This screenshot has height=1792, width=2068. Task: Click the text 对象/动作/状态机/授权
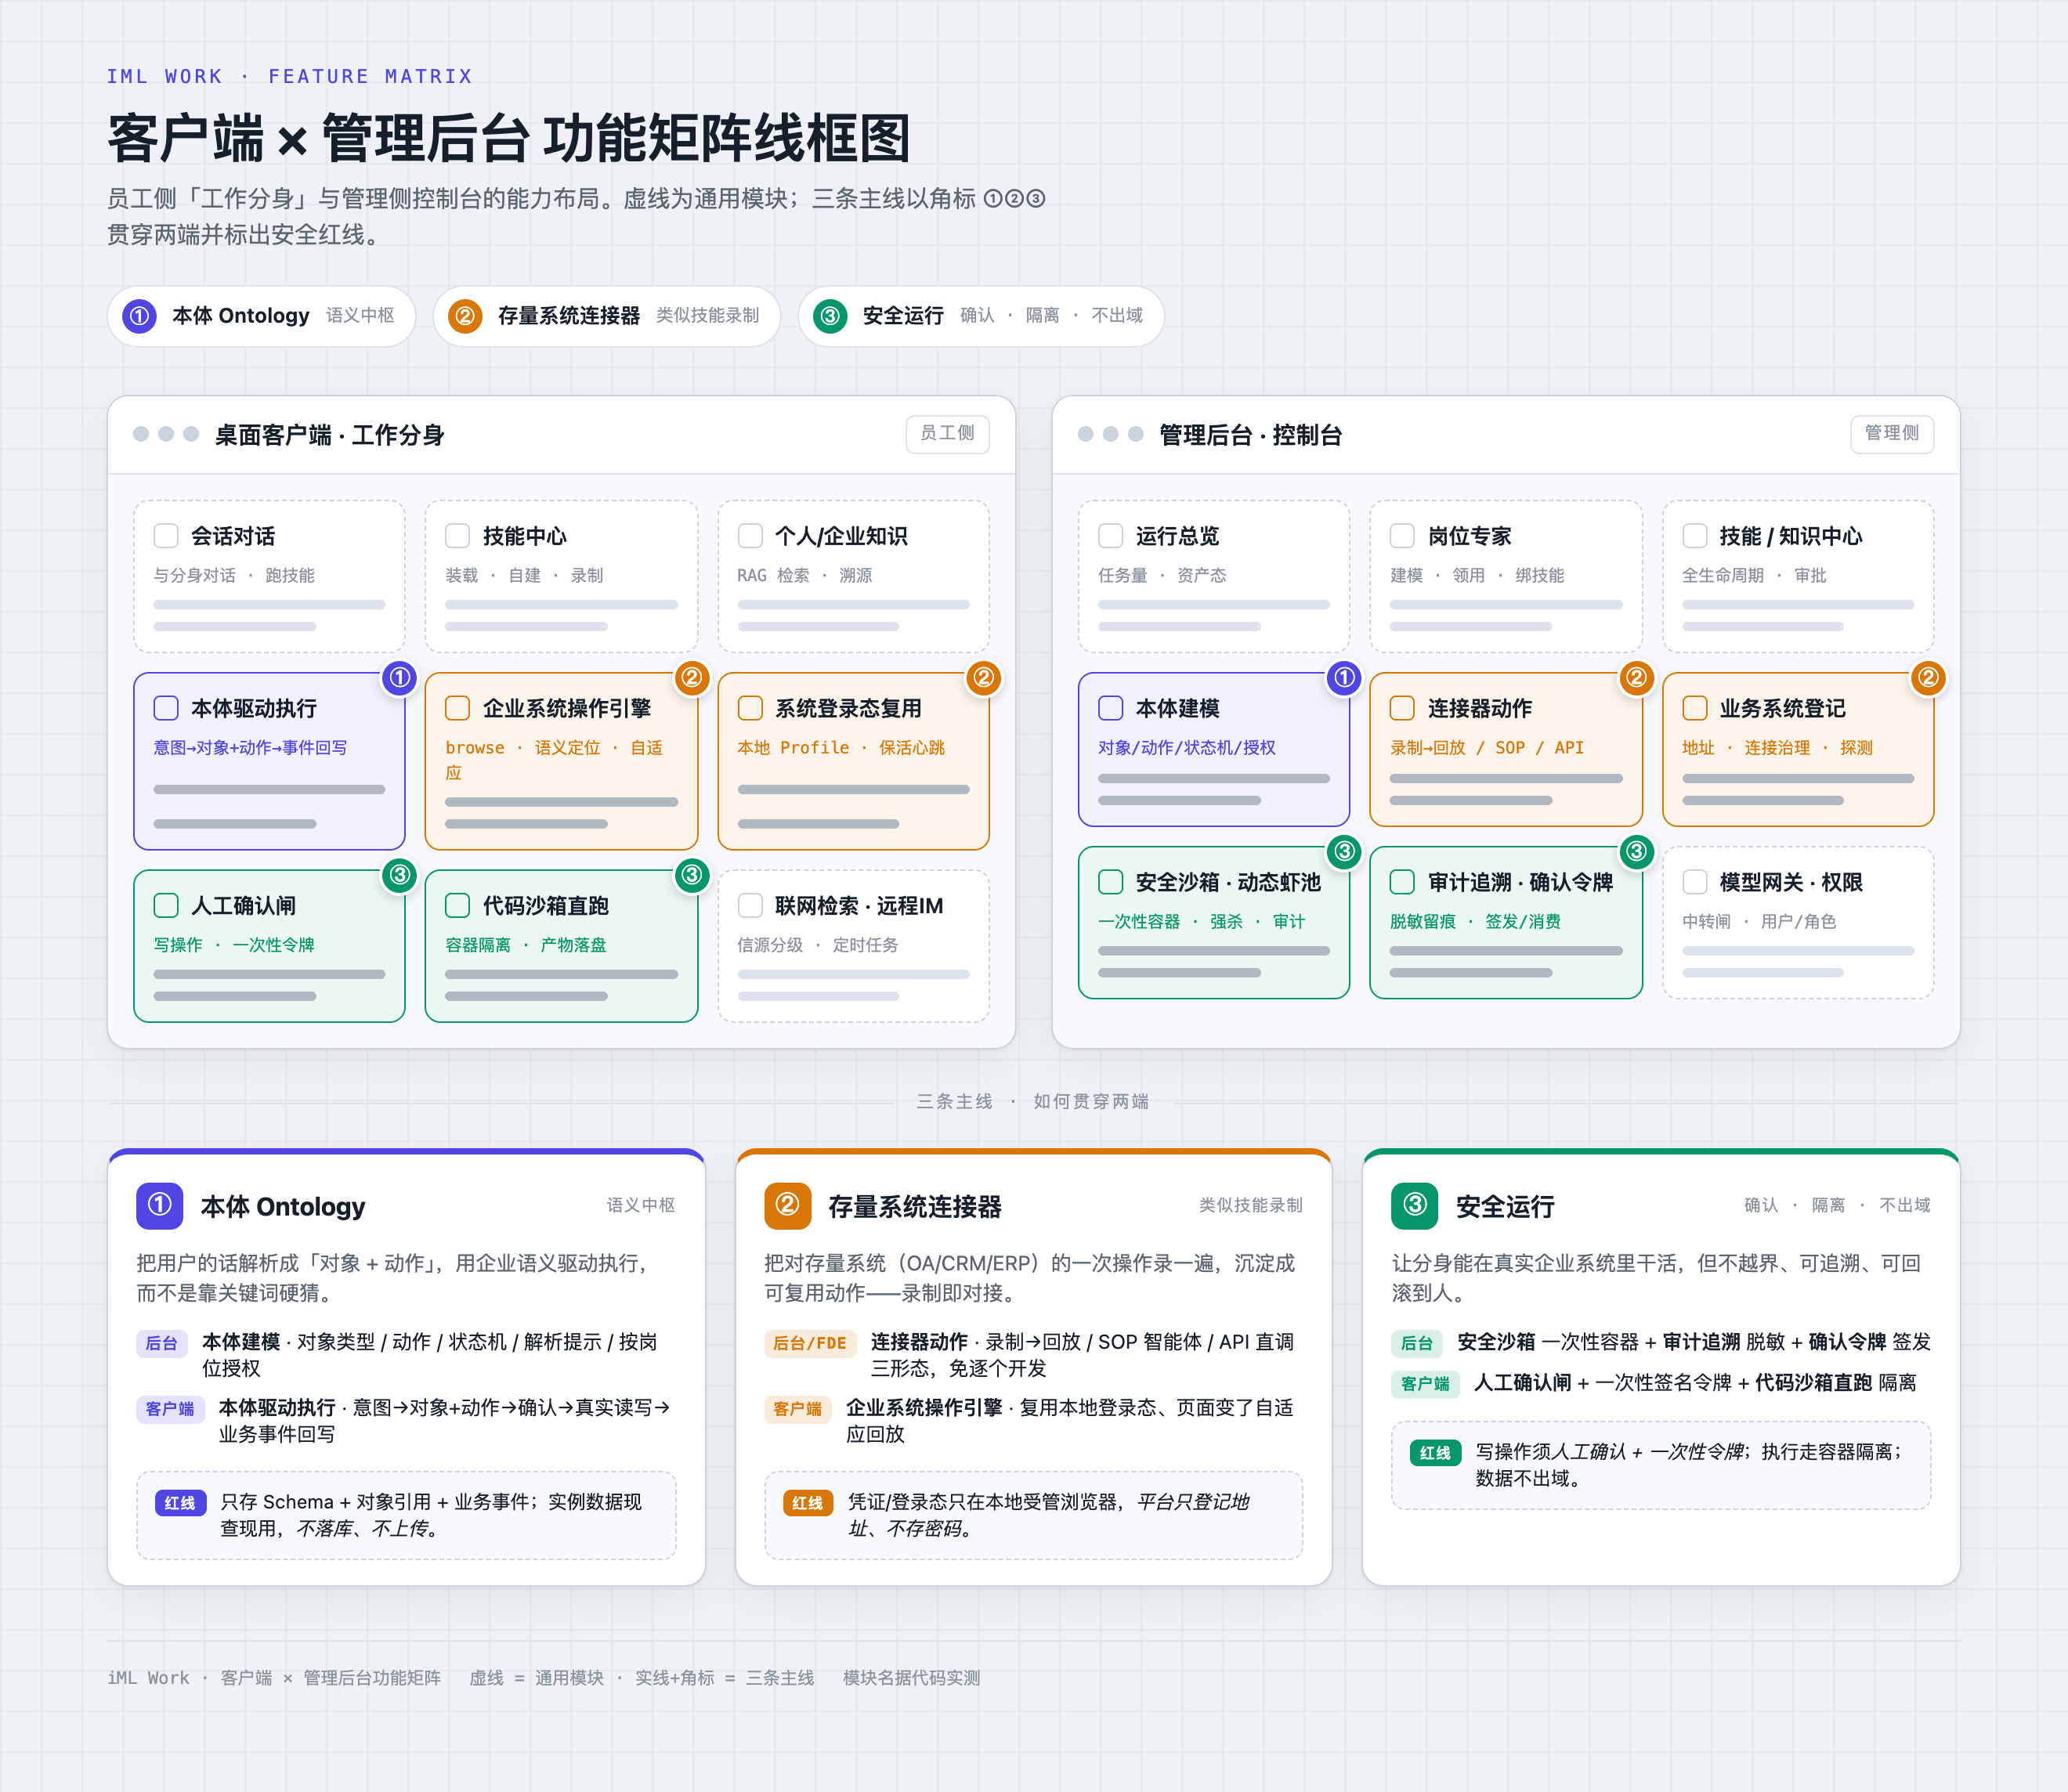[x=1187, y=748]
